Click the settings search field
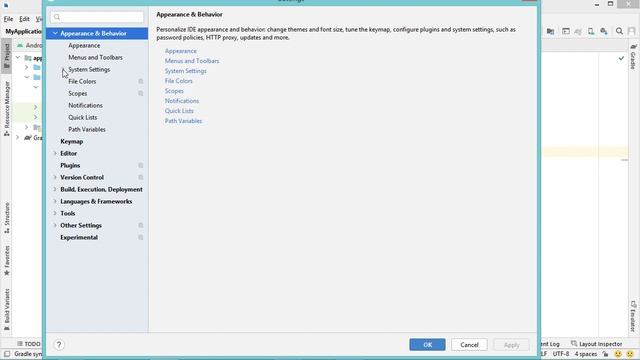This screenshot has width=640, height=360. pos(97,17)
